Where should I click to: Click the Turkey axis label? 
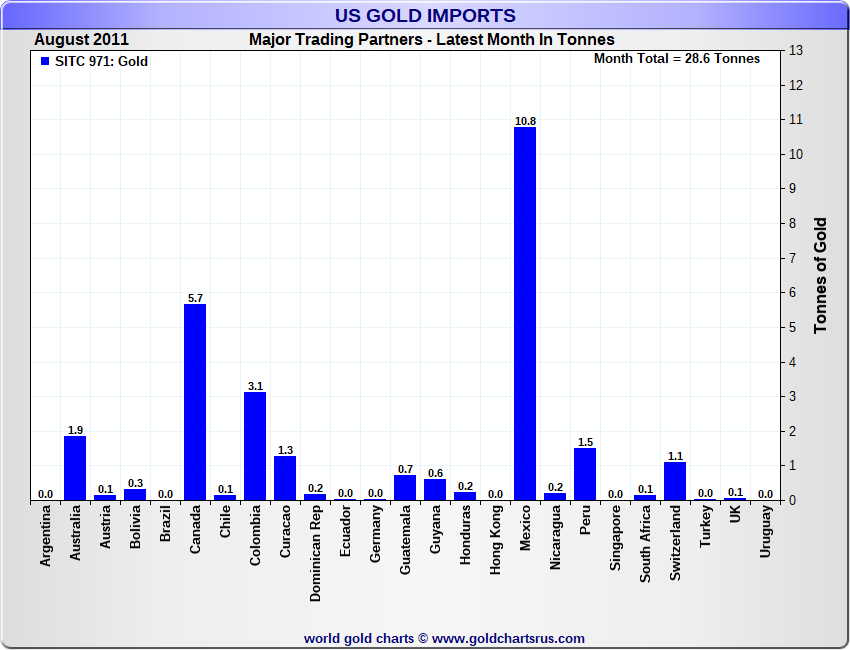(x=705, y=526)
